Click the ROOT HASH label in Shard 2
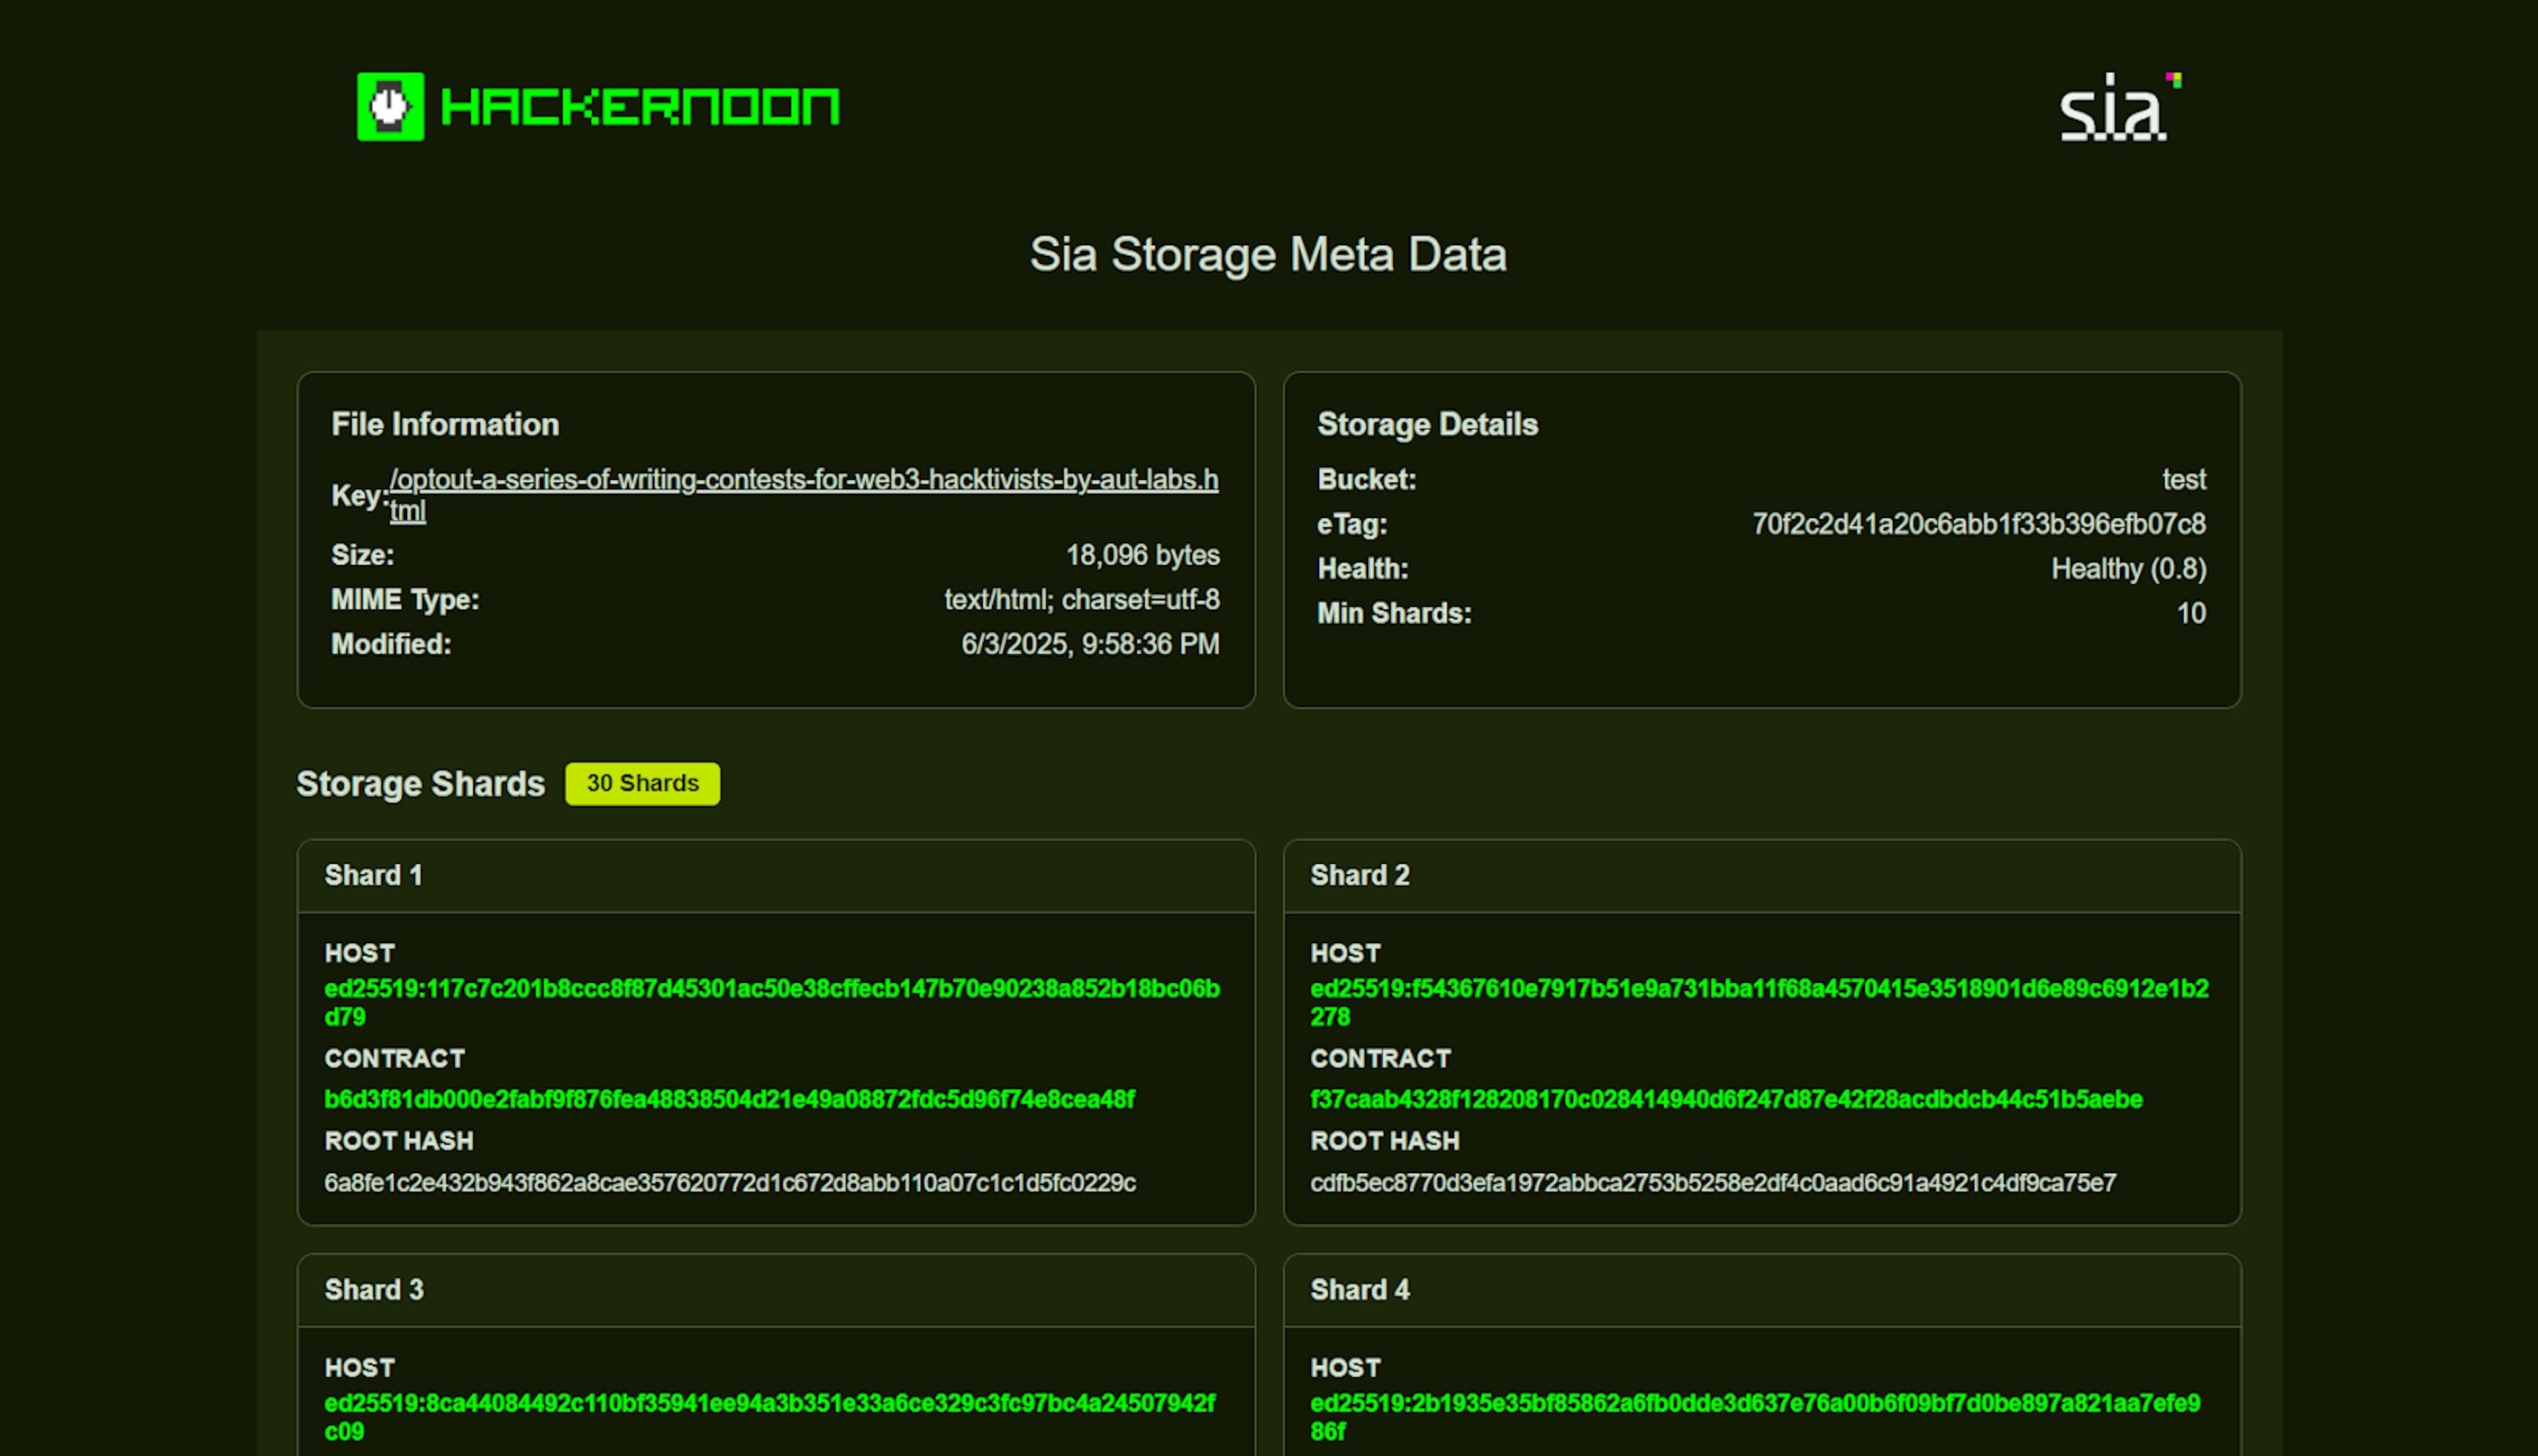This screenshot has width=2538, height=1456. (1384, 1141)
